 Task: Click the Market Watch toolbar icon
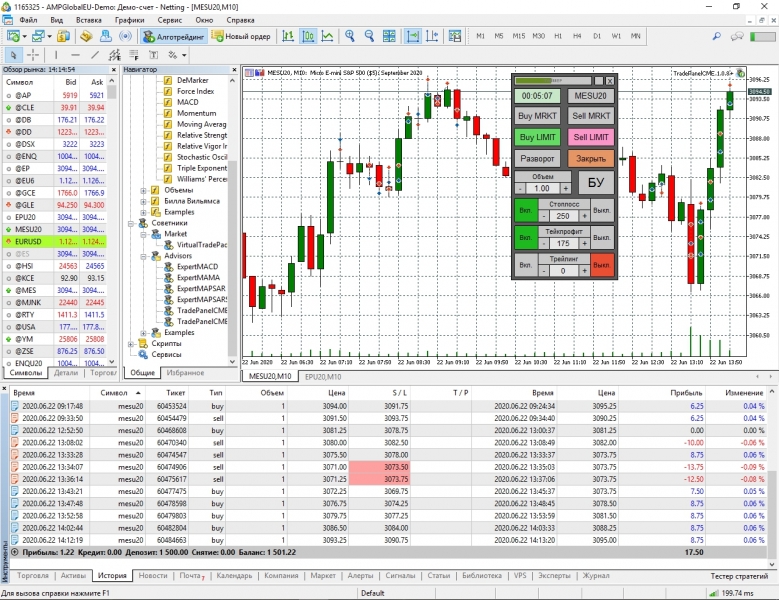tap(64, 36)
